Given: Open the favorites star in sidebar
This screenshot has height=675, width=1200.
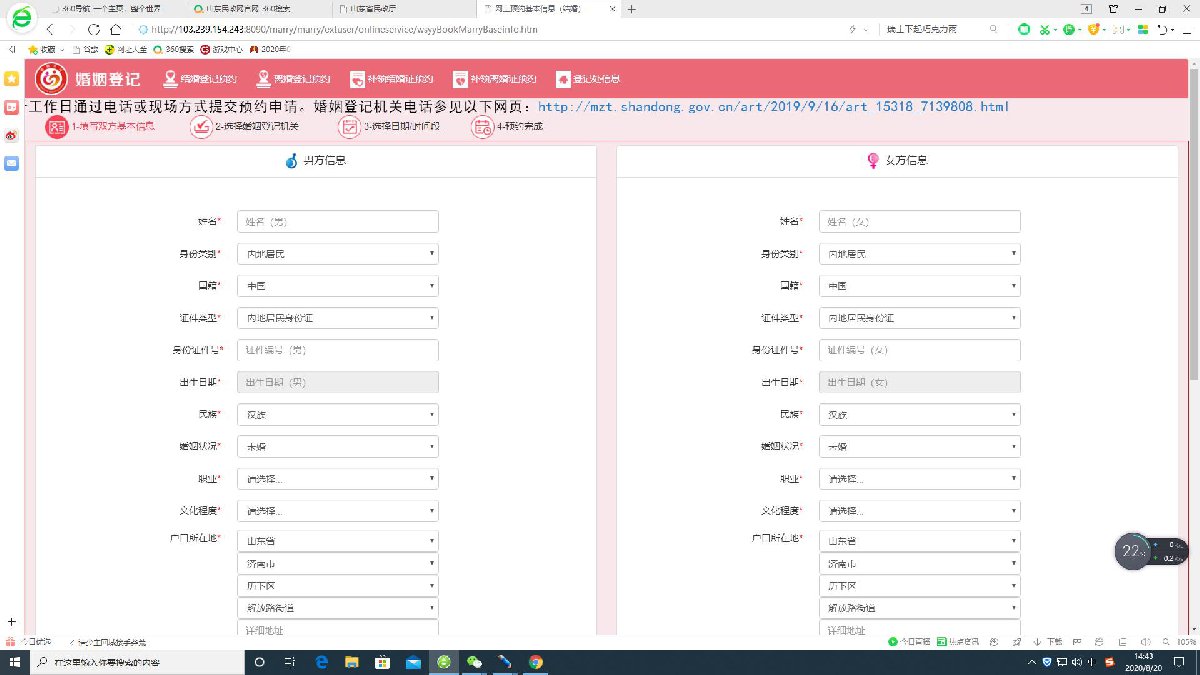Looking at the screenshot, I should coord(11,78).
